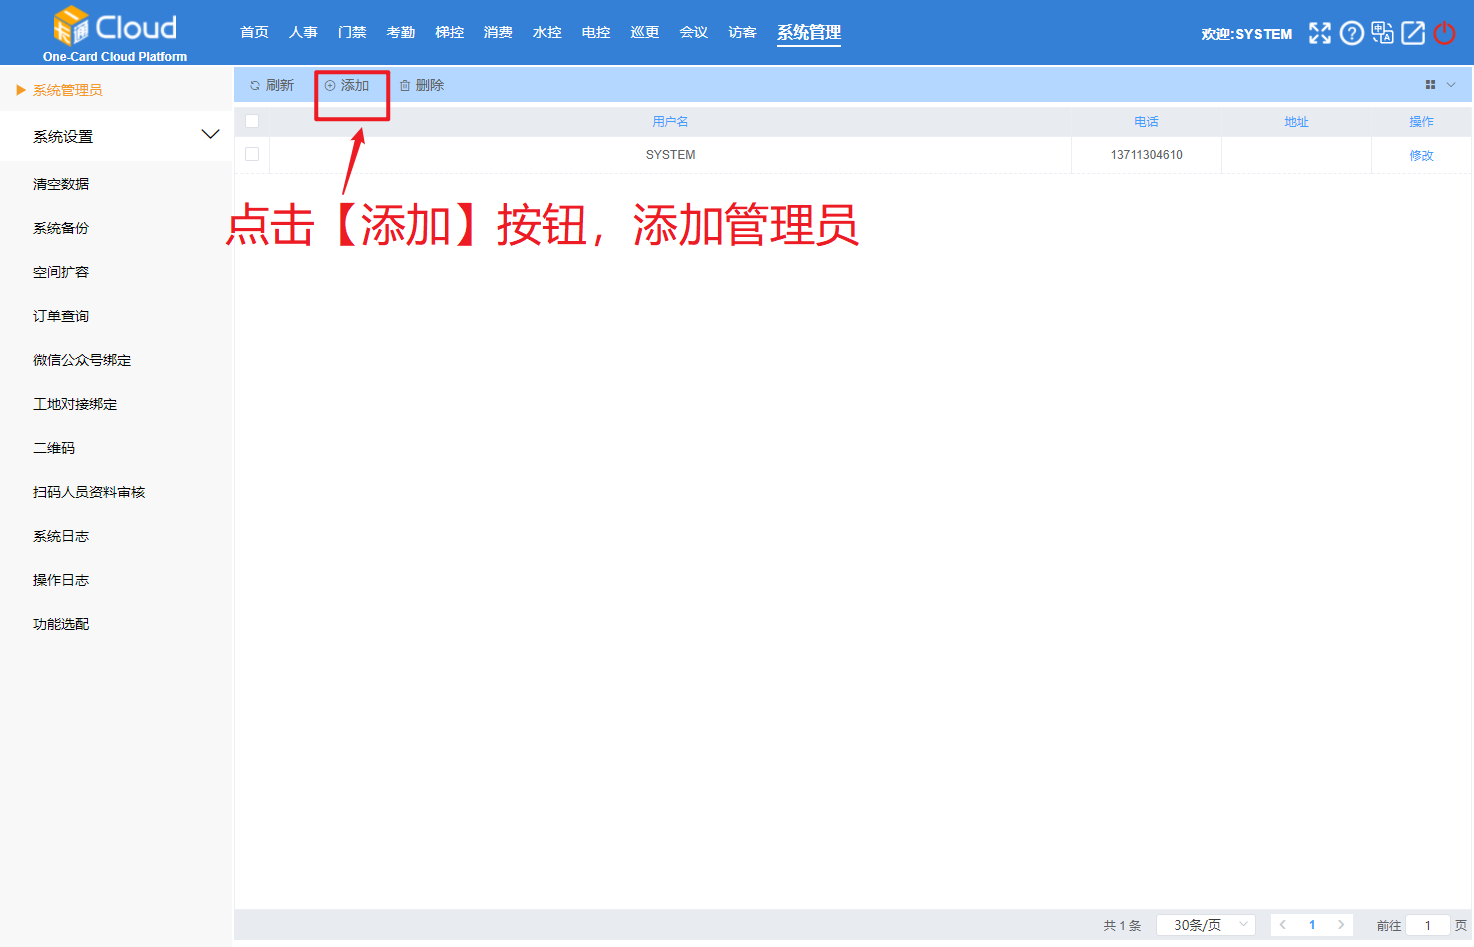Click inside the 前往 page number input

pyautogui.click(x=1430, y=924)
